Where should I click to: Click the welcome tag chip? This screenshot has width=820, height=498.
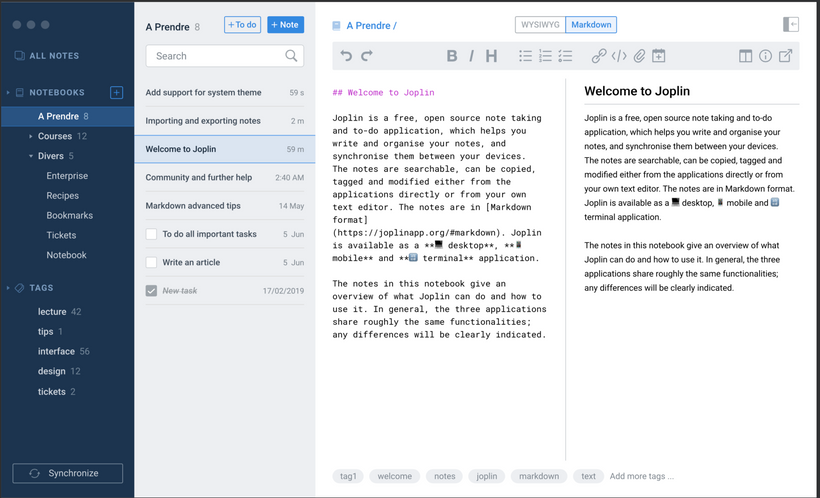[x=394, y=476]
